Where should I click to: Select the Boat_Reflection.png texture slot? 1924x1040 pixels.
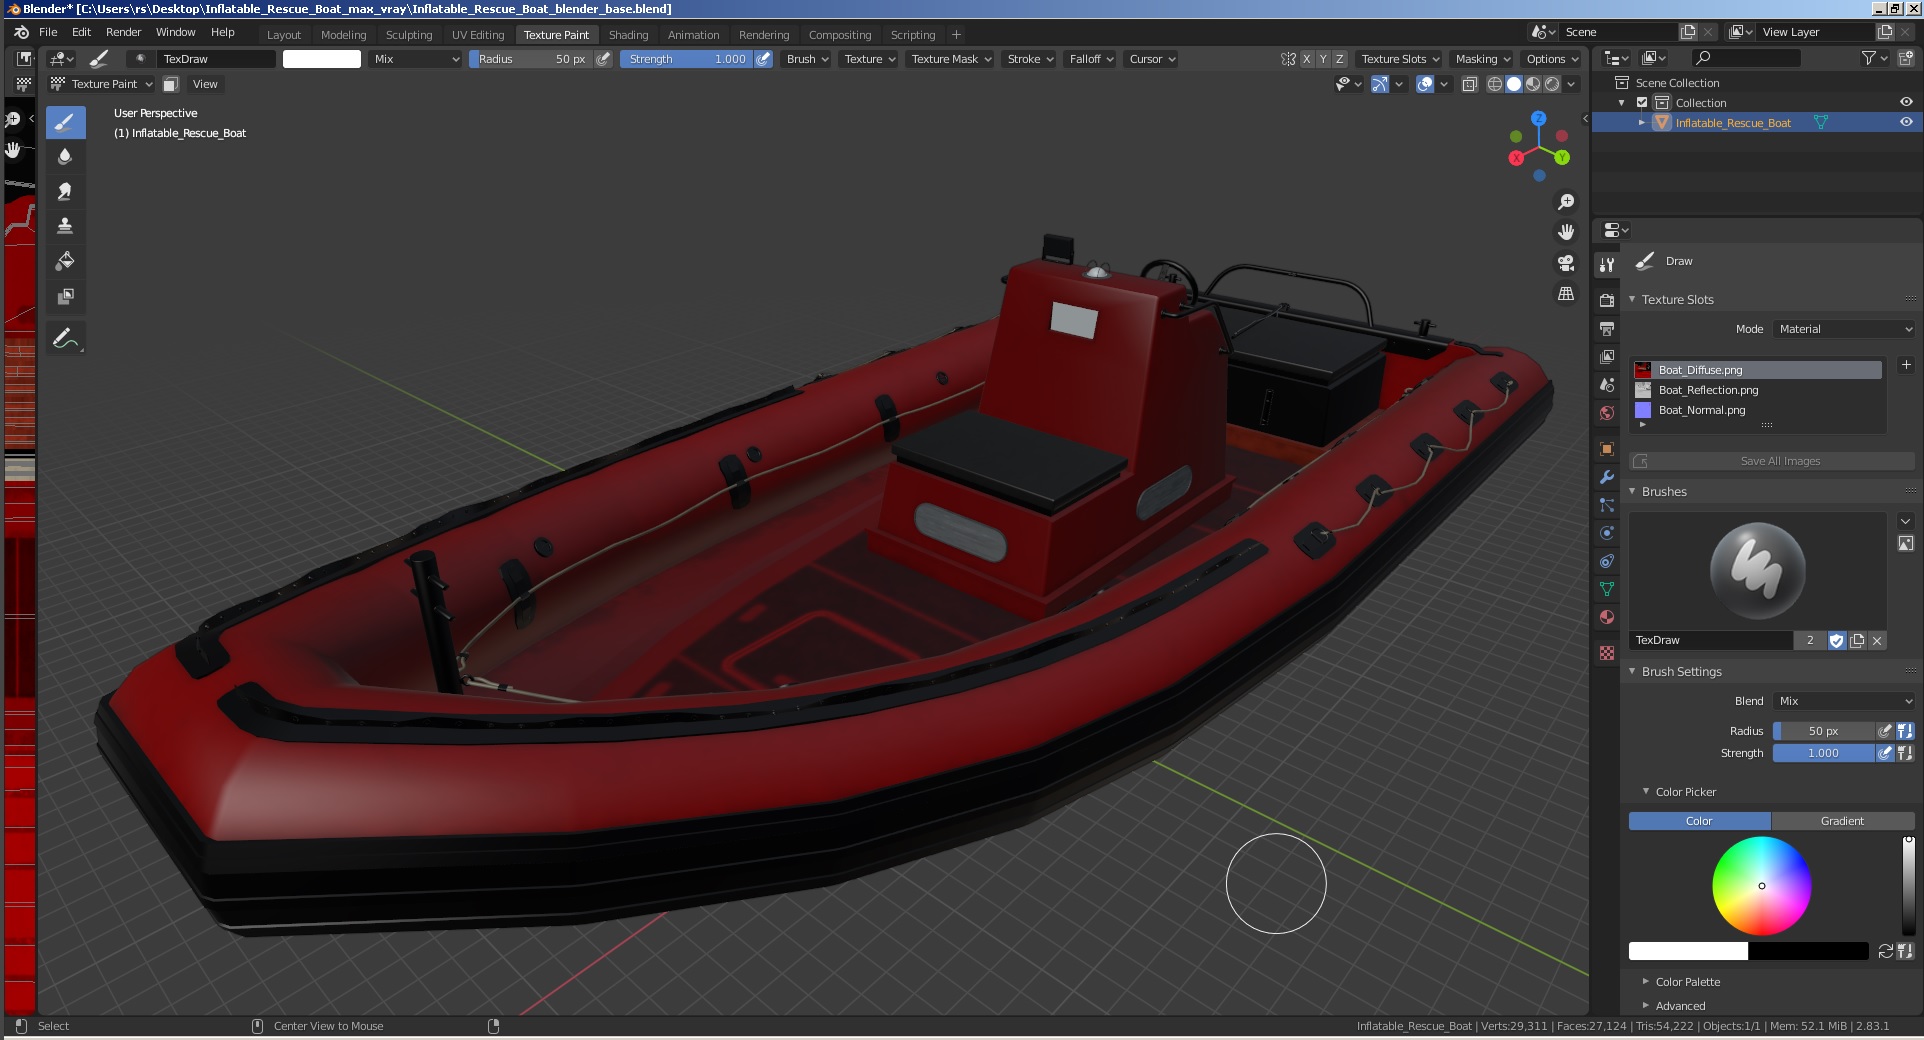[x=1756, y=390]
